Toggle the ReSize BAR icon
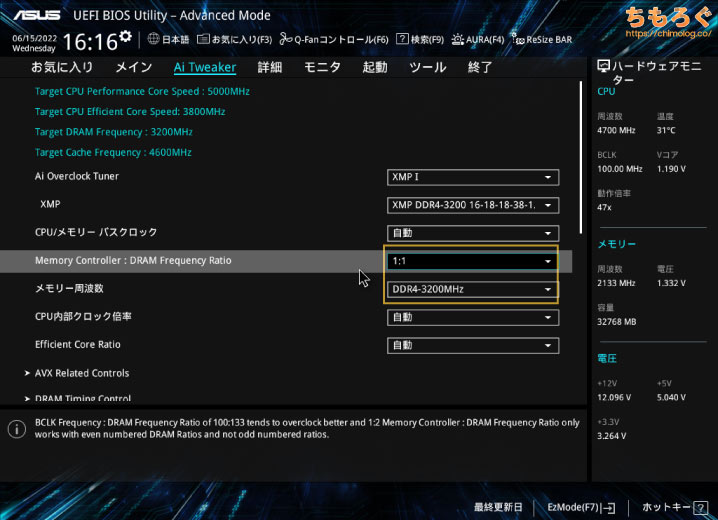 pos(517,39)
